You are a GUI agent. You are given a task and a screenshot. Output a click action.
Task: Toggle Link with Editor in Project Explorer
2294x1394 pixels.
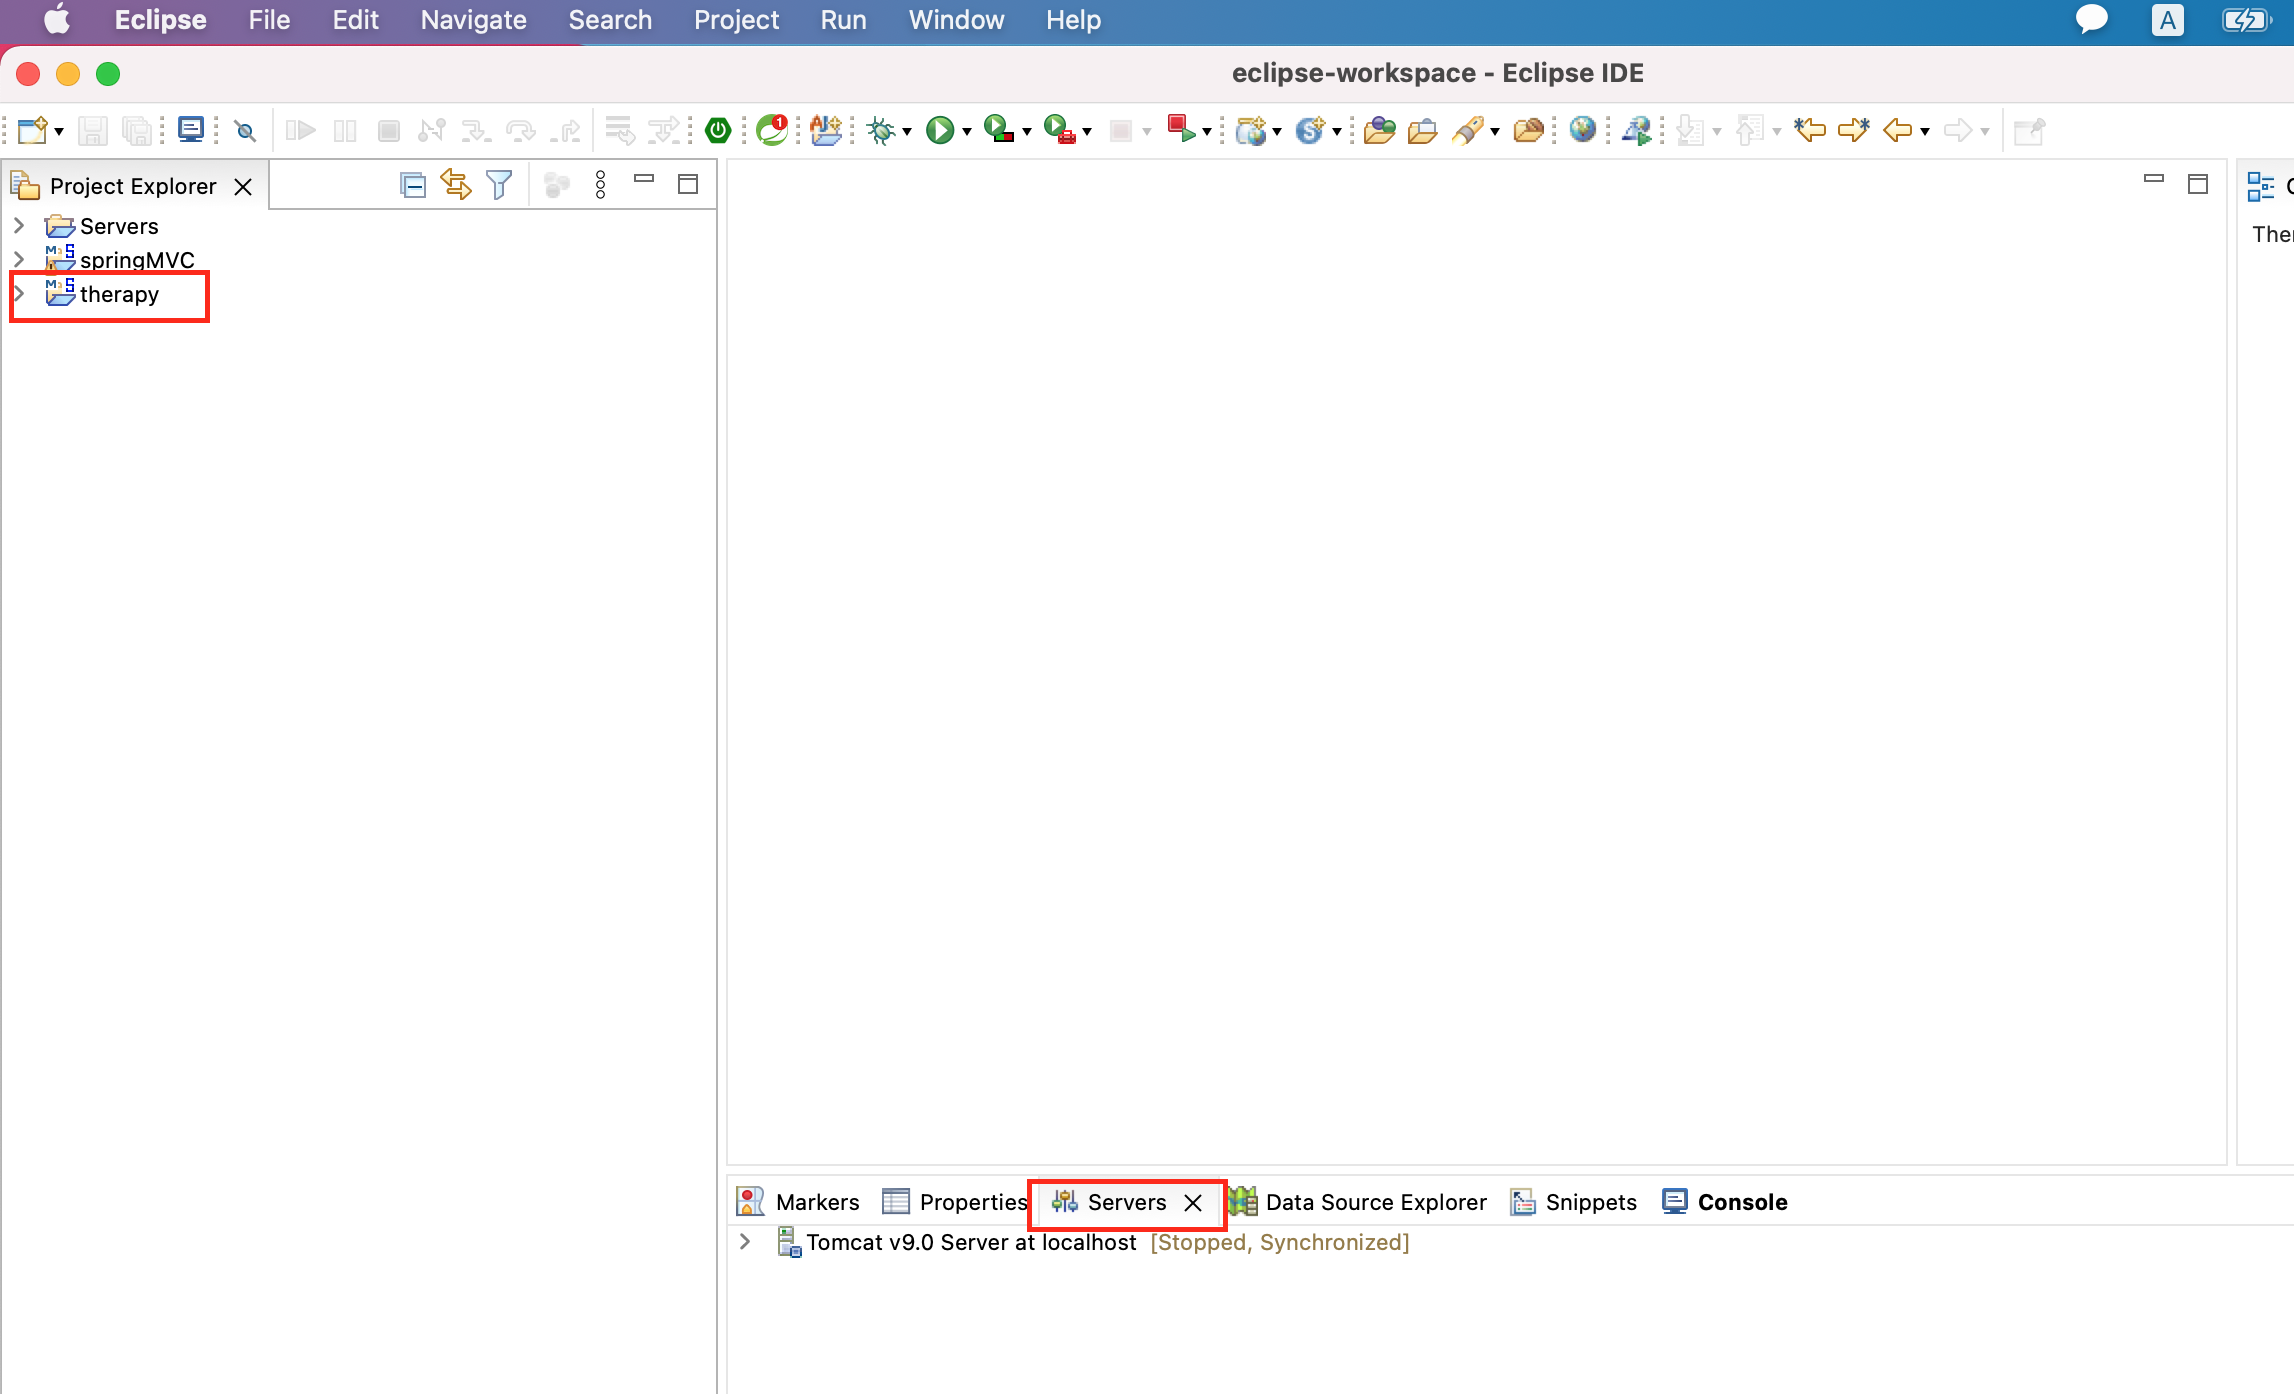(x=455, y=185)
